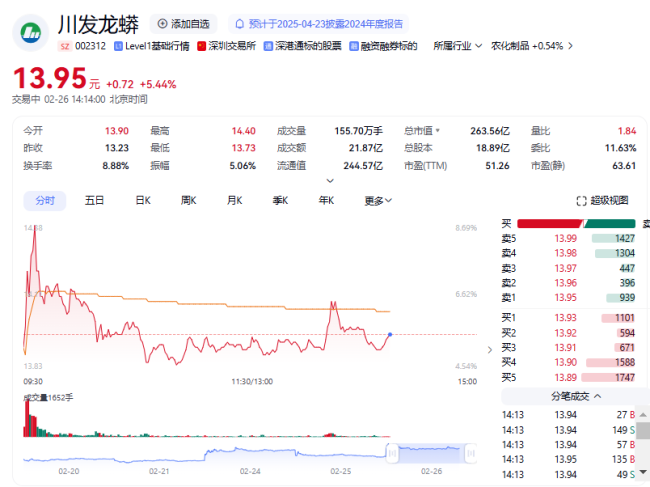Screen dimensions: 650x487
Task: Click the 卖1 volume 939
Action: click(627, 298)
